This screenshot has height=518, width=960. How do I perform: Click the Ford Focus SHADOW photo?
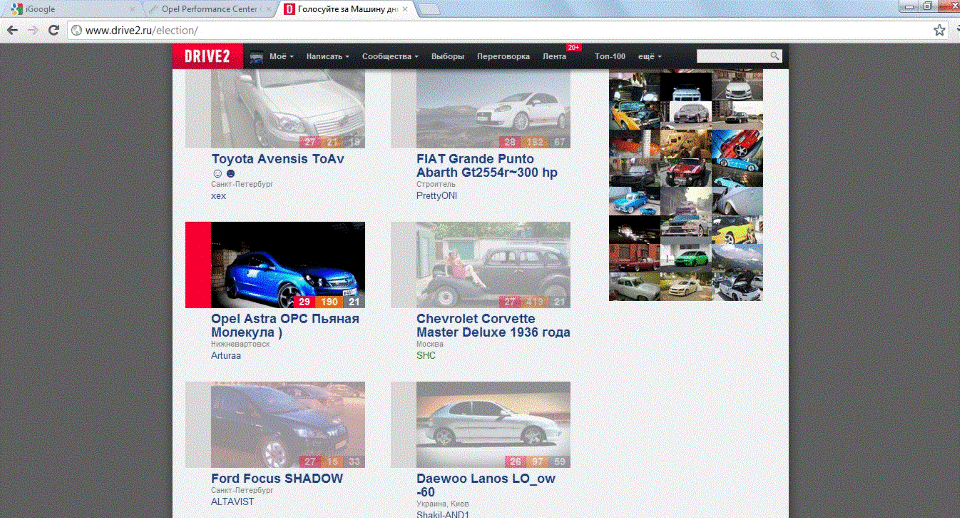point(288,425)
